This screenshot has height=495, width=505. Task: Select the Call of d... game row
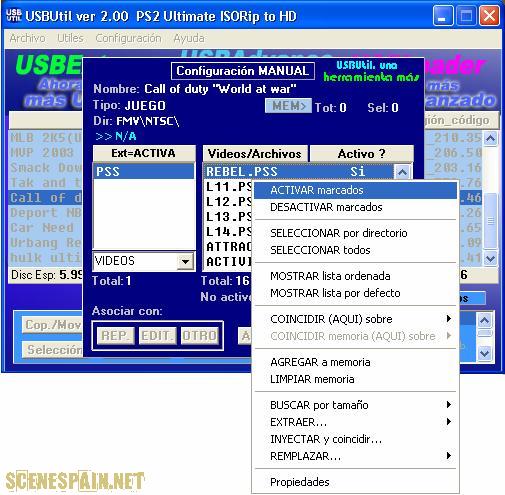tap(46, 198)
